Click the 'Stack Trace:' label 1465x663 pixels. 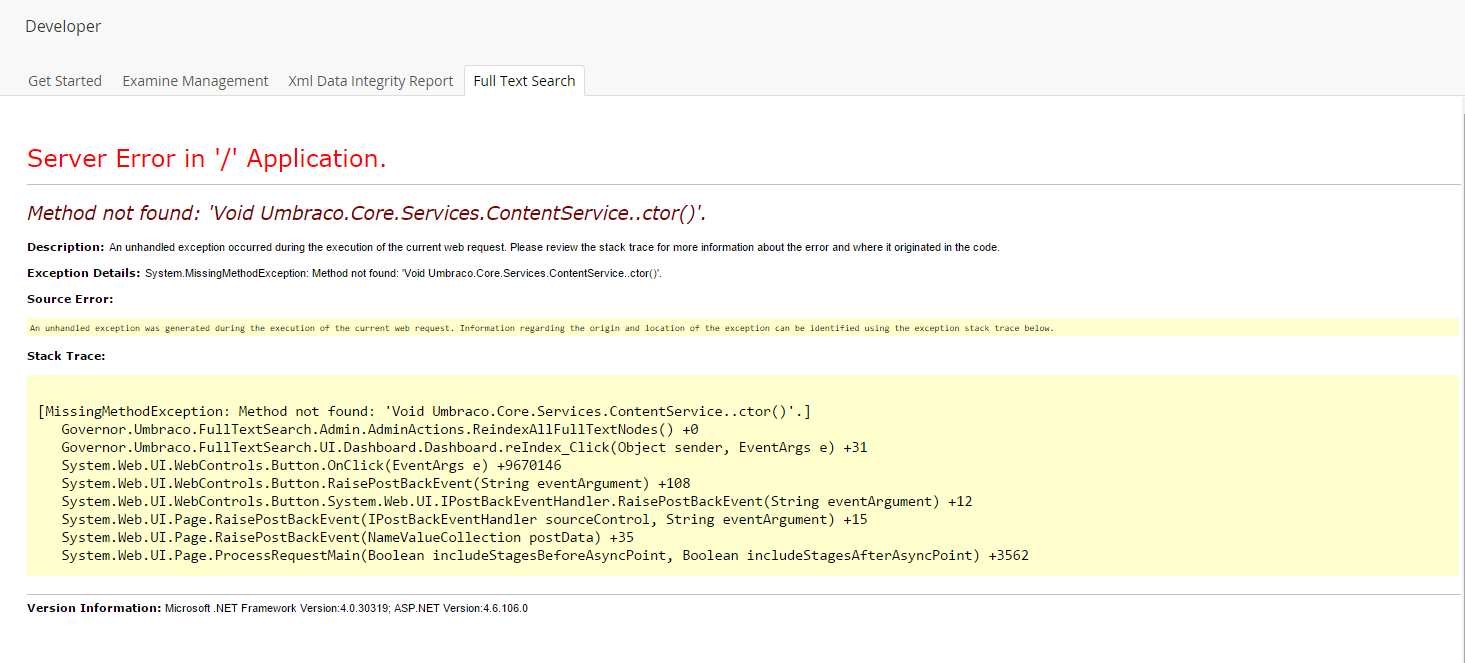[66, 356]
